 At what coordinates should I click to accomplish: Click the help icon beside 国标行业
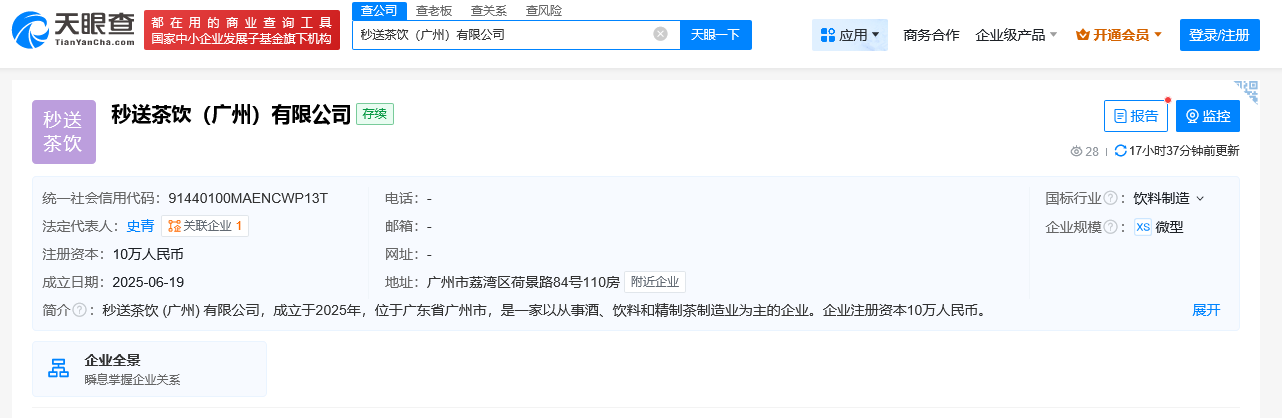[1110, 198]
